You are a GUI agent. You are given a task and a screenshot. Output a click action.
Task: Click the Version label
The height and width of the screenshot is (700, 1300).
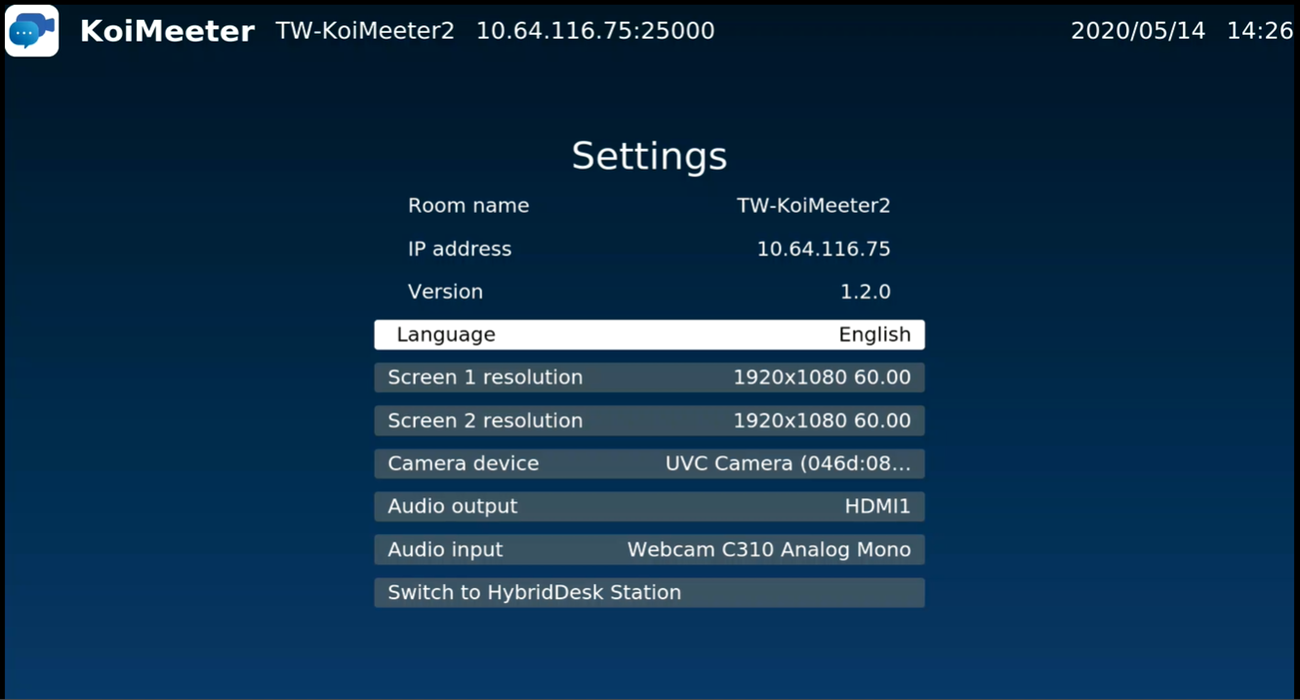point(445,292)
